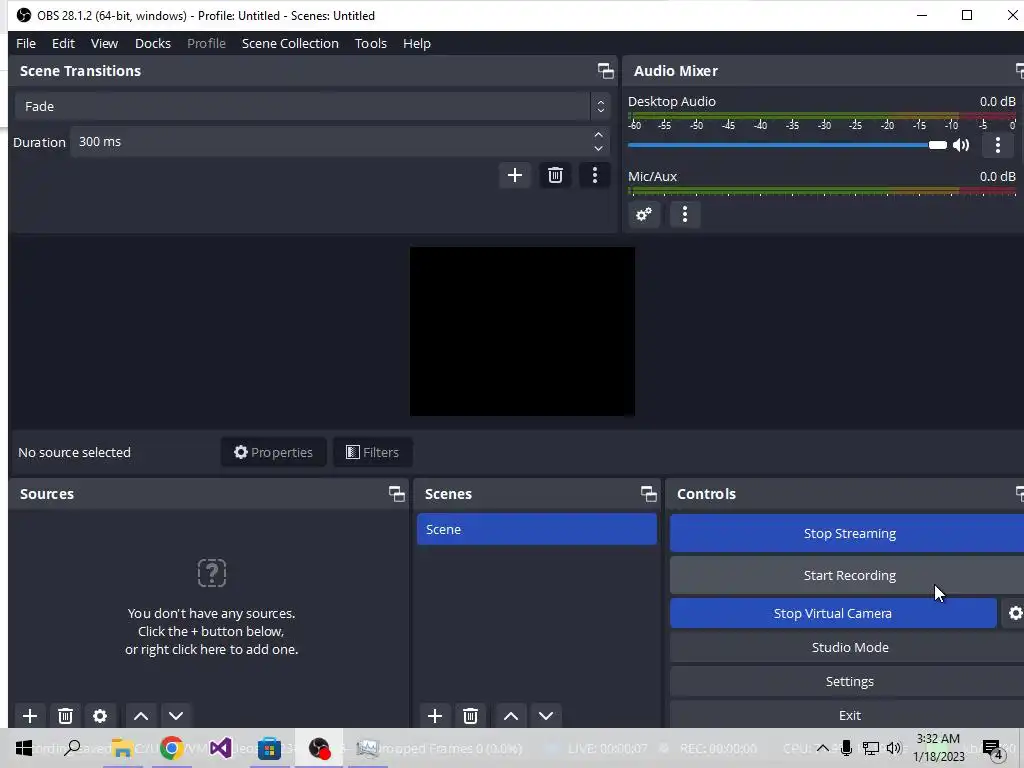Open OBS Settings from Controls
Viewport: 1024px width, 768px height.
coord(849,681)
